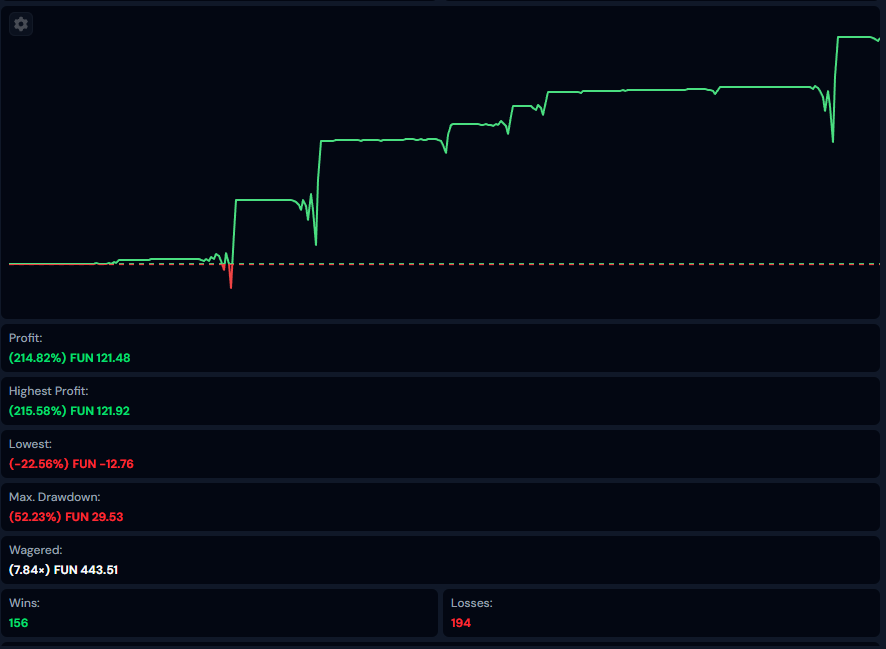Select the wins count 156
Image resolution: width=886 pixels, height=649 pixels.
pos(19,623)
